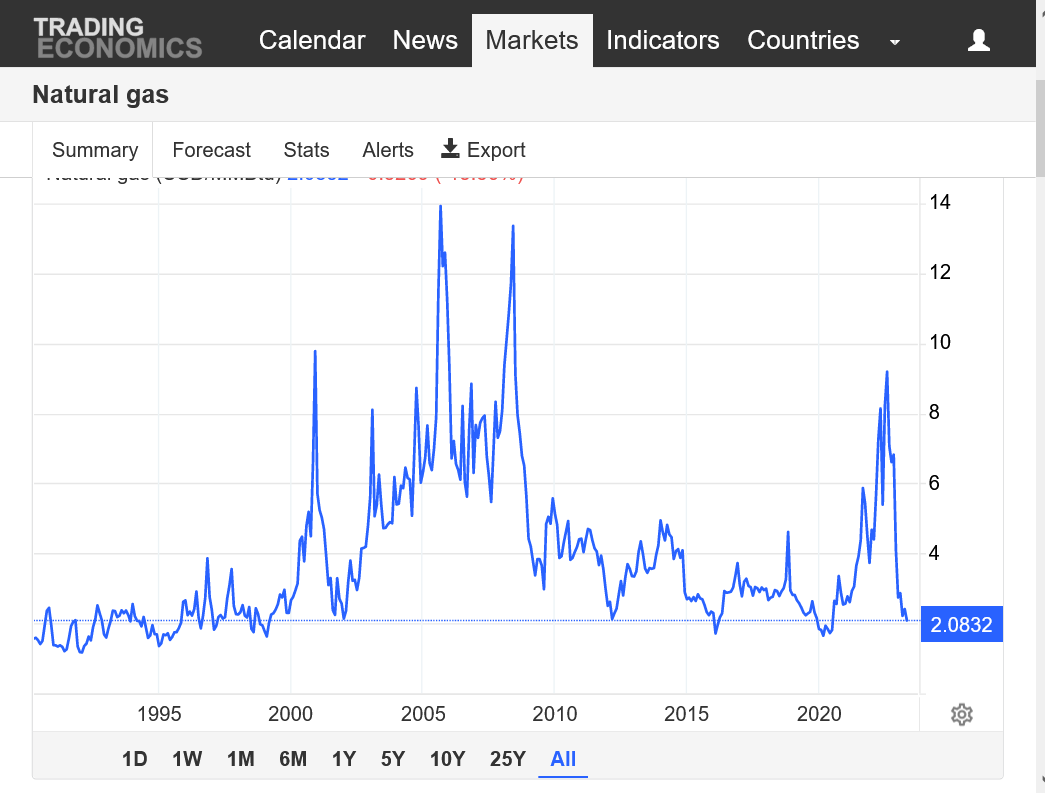Image resolution: width=1045 pixels, height=800 pixels.
Task: Open the Countries menu
Action: (x=803, y=40)
